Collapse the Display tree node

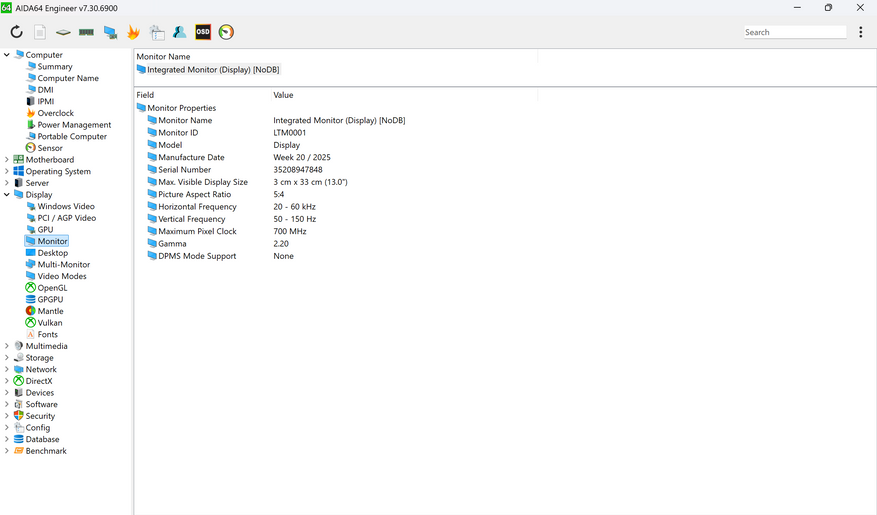pos(7,195)
